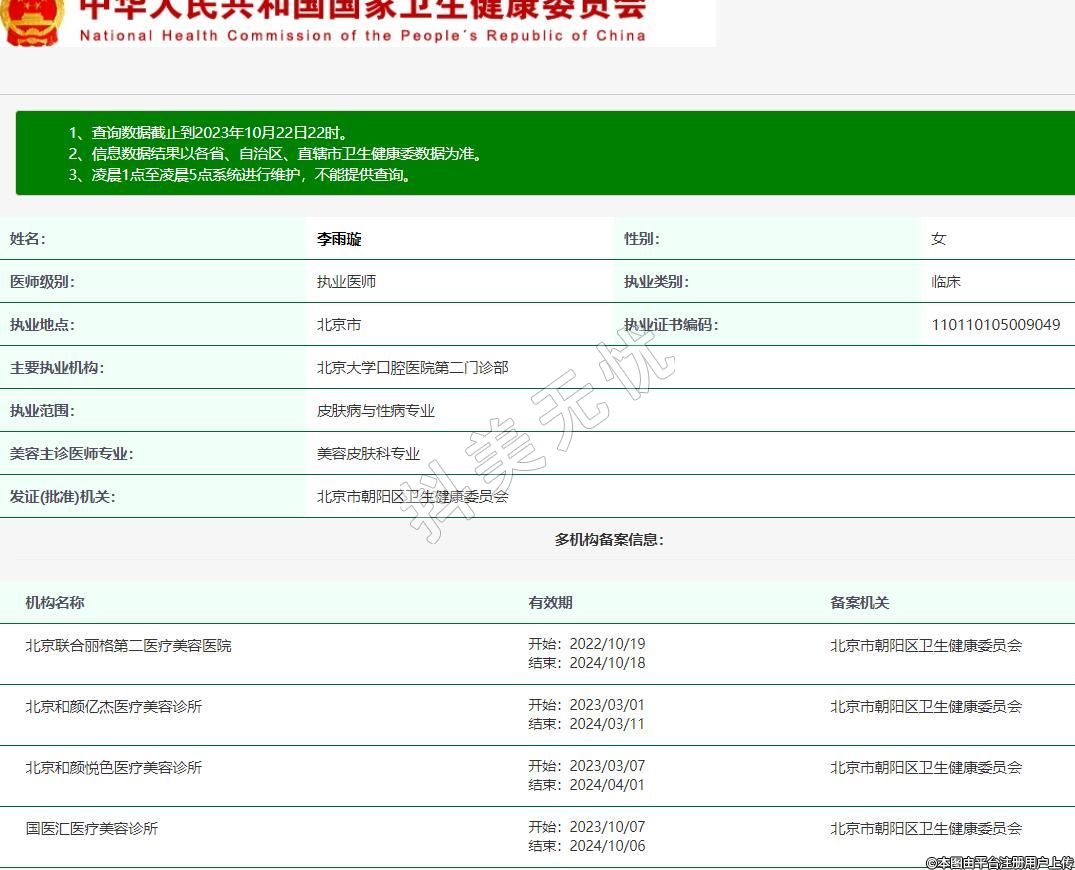Viewport: 1075px width, 870px height.
Task: Click the 有效期 column header
Action: click(550, 603)
